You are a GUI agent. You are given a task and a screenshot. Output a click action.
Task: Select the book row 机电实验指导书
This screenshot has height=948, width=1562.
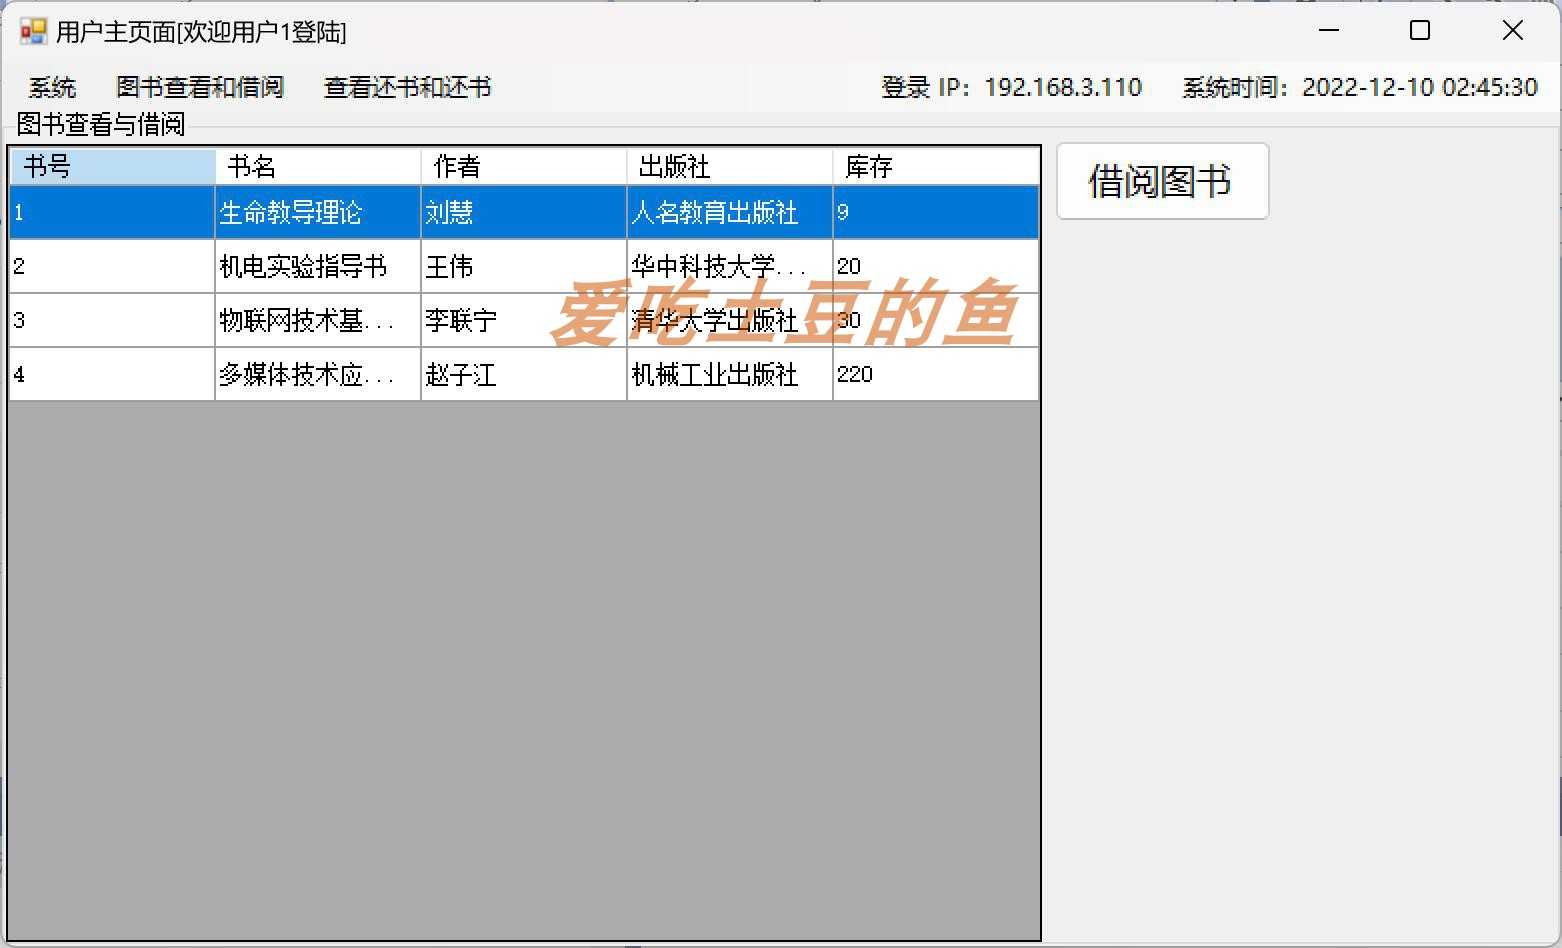pos(317,266)
